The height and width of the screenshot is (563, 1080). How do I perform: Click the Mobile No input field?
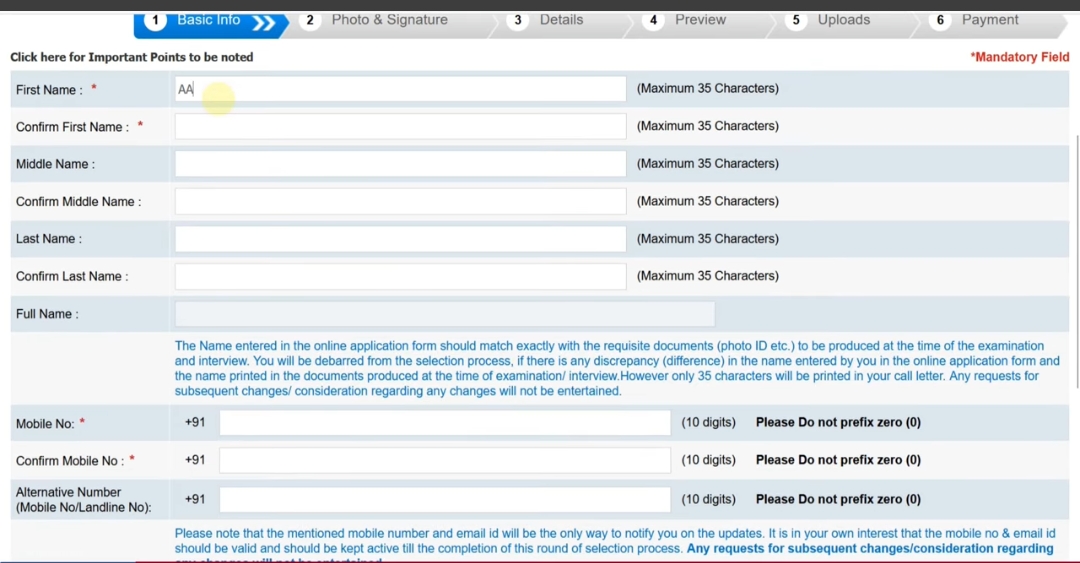pos(444,423)
